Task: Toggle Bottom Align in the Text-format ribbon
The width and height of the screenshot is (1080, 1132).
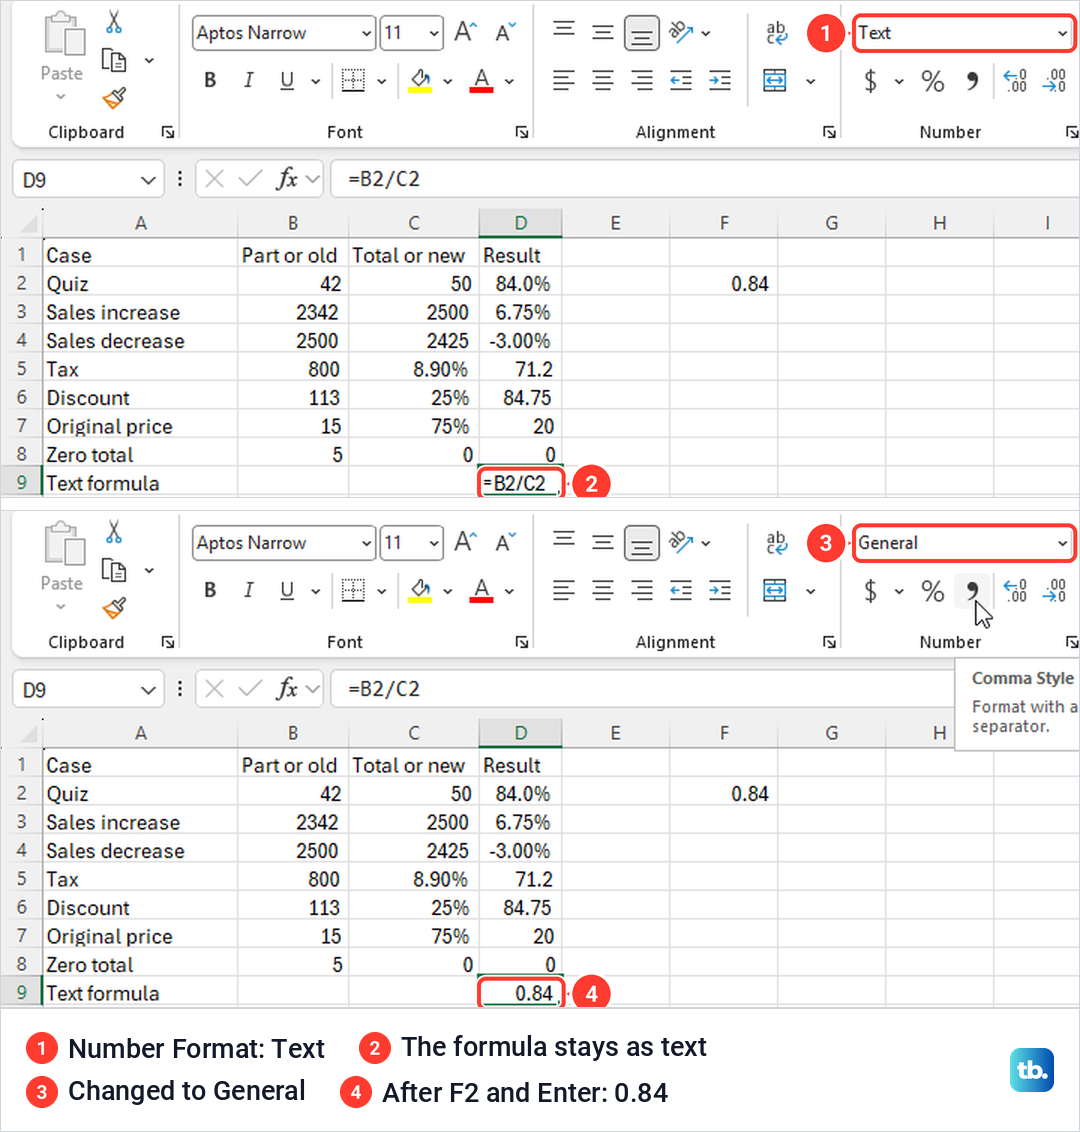Action: [x=641, y=33]
